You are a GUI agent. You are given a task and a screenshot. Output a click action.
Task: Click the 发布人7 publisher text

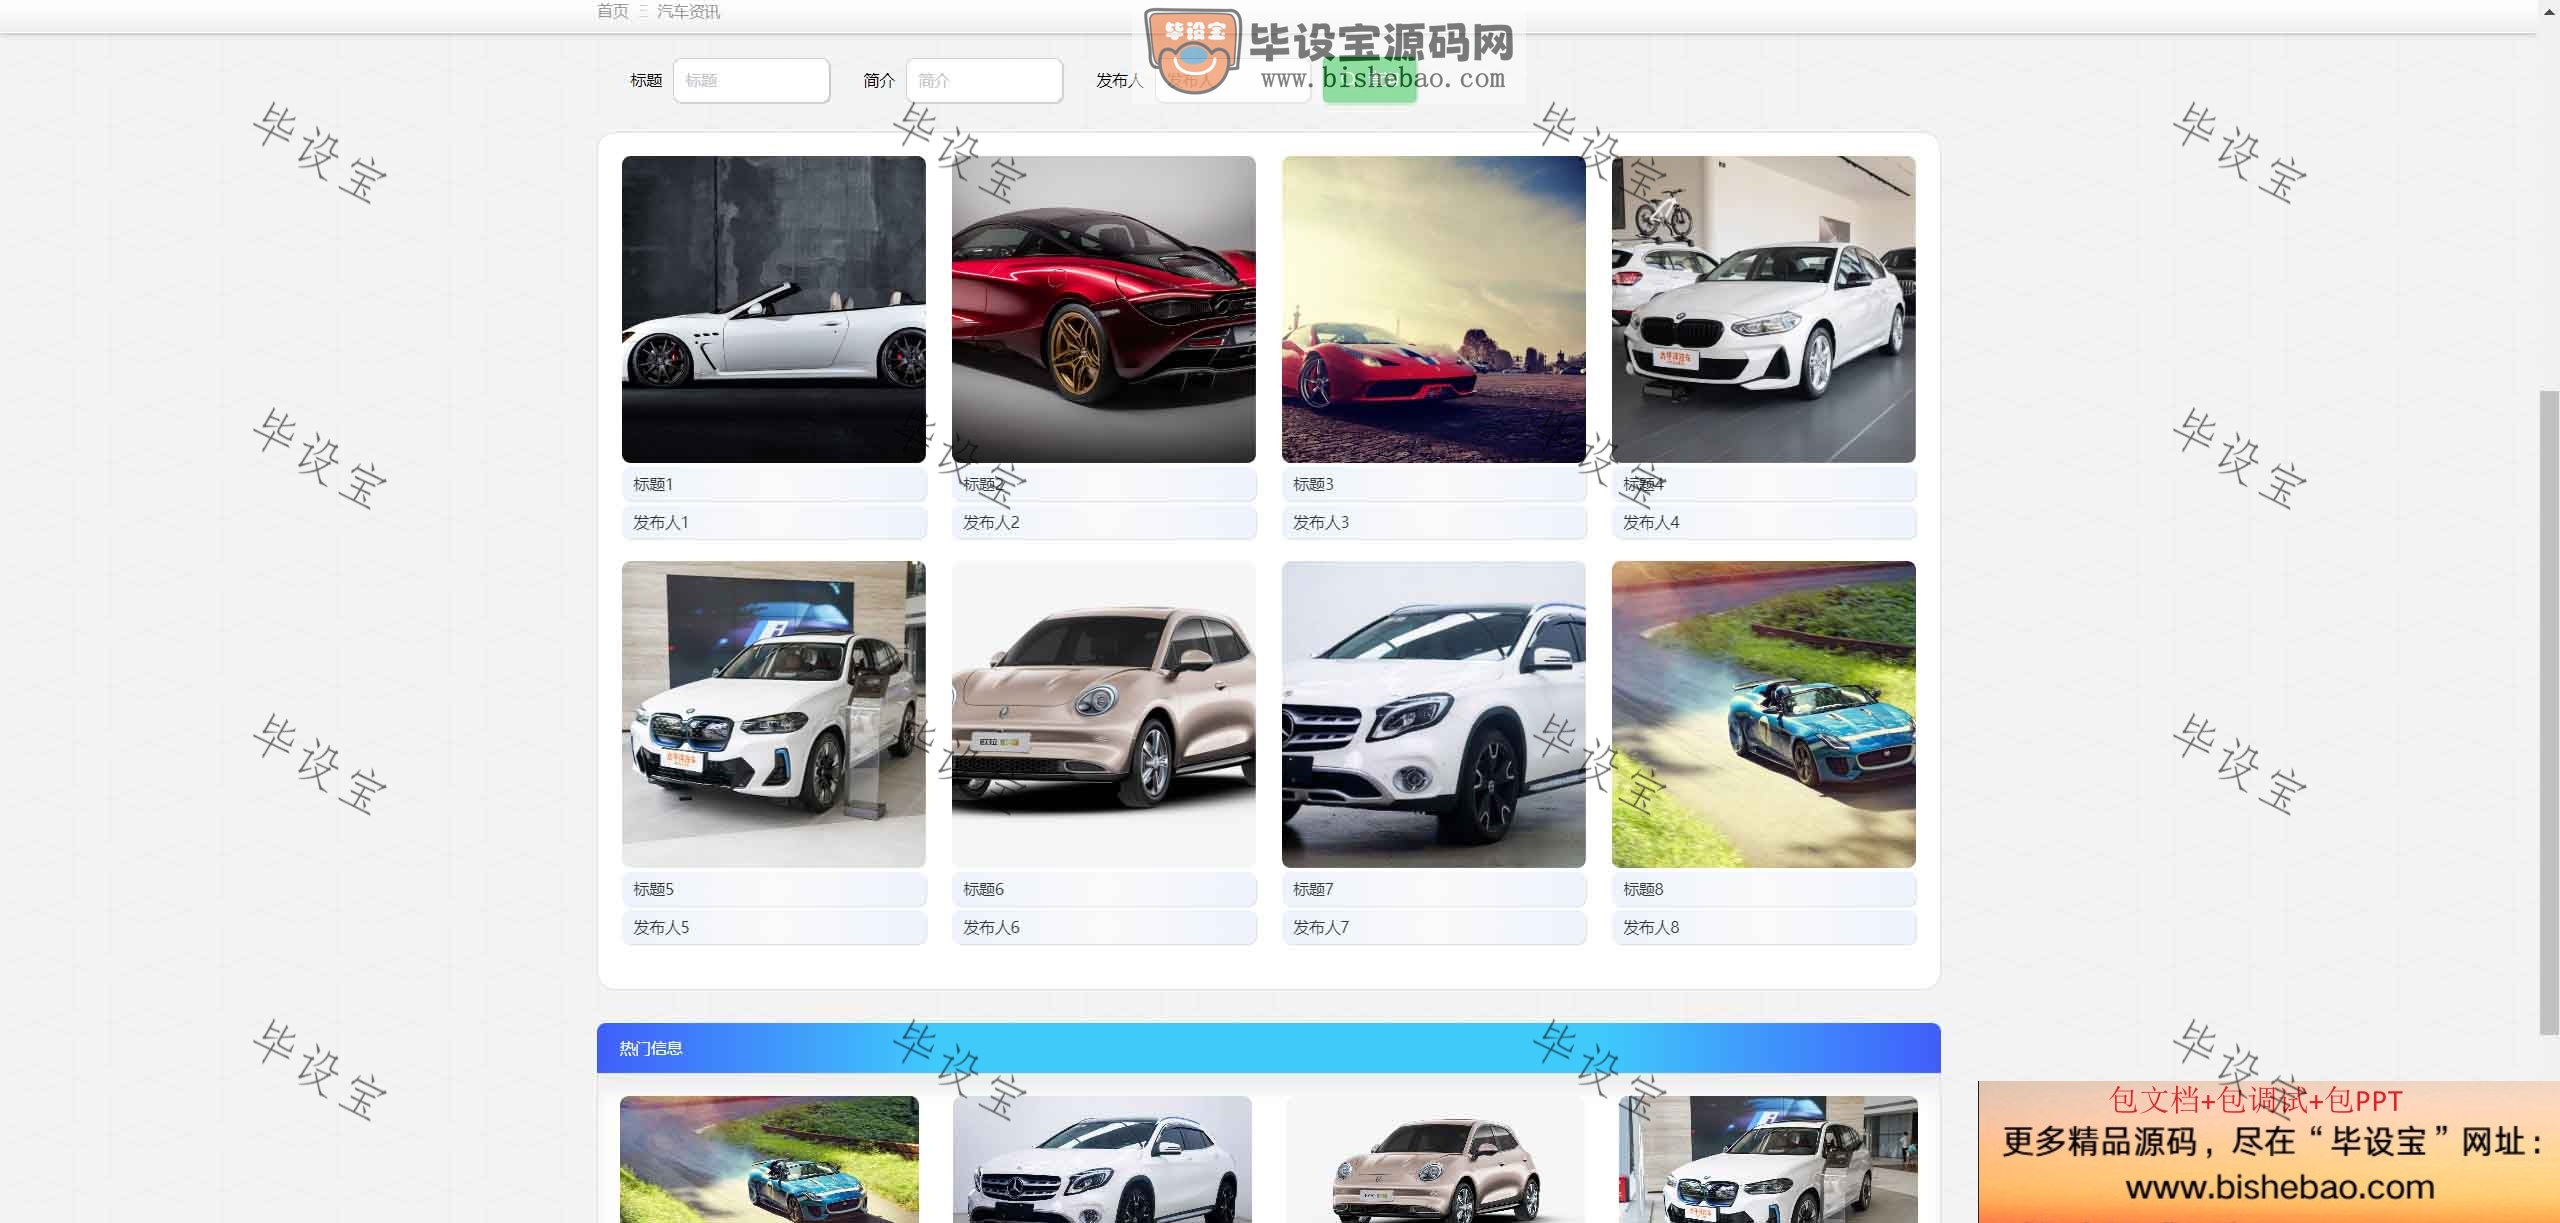coord(1321,927)
